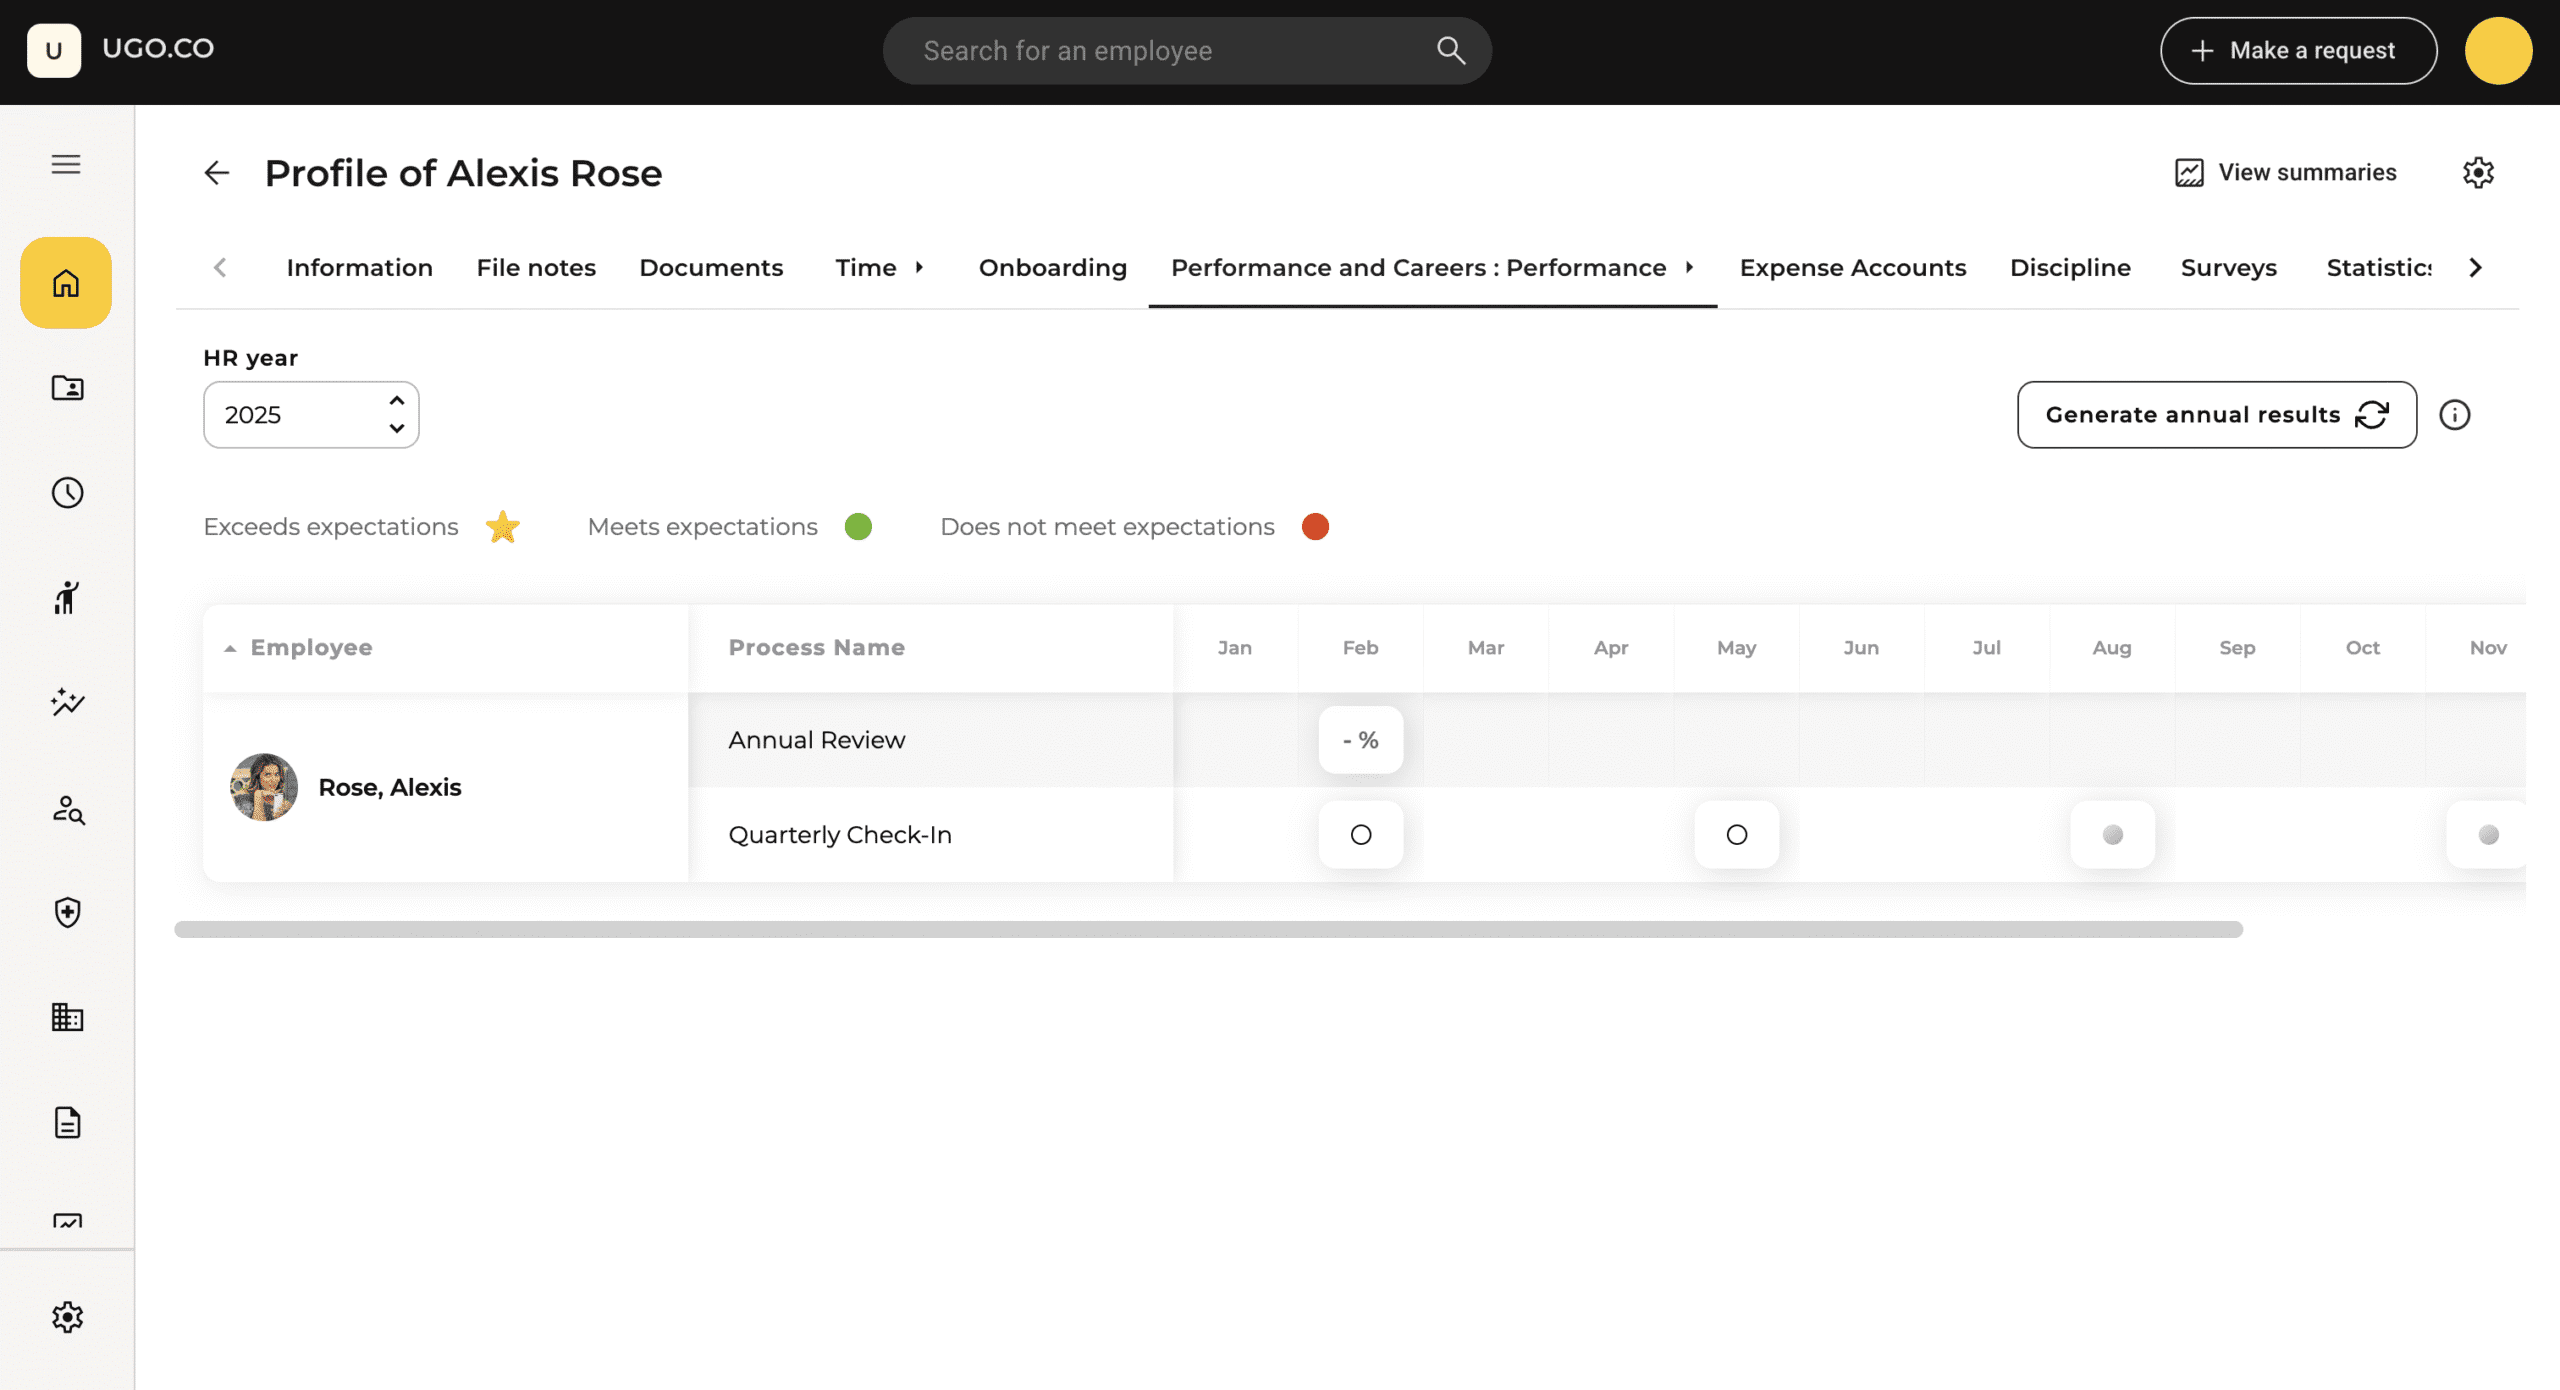Click the Annual Review process name

(816, 740)
